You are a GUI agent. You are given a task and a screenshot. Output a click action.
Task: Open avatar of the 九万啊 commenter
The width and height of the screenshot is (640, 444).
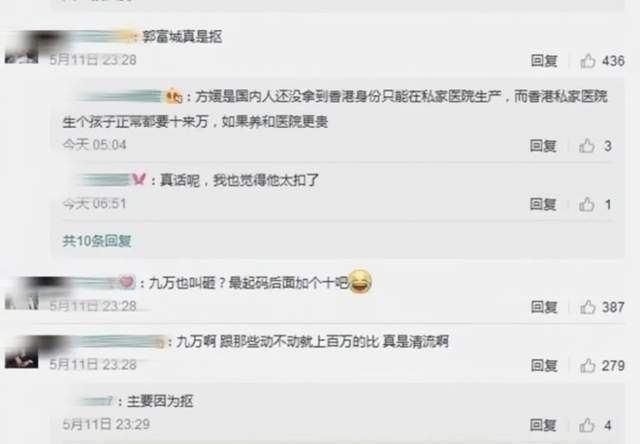(22, 352)
